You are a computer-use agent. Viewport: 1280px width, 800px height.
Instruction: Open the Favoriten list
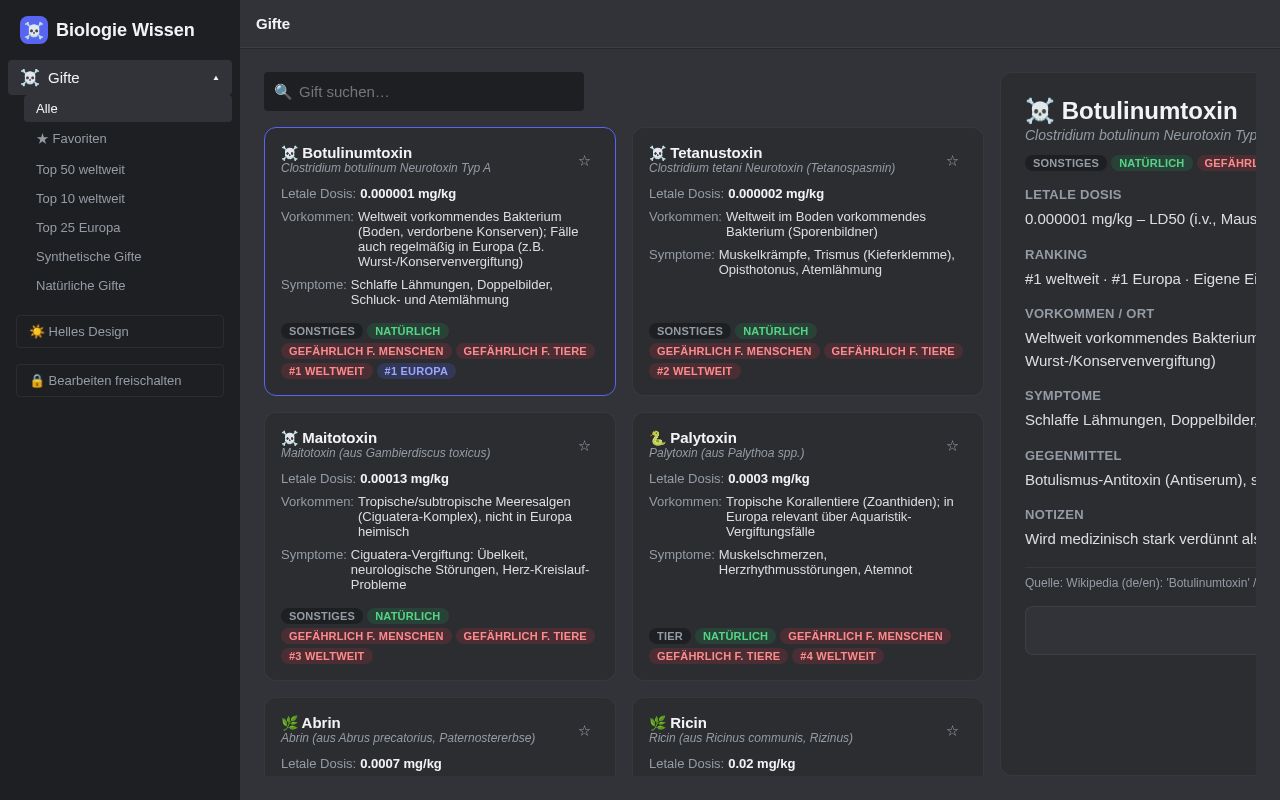128,139
